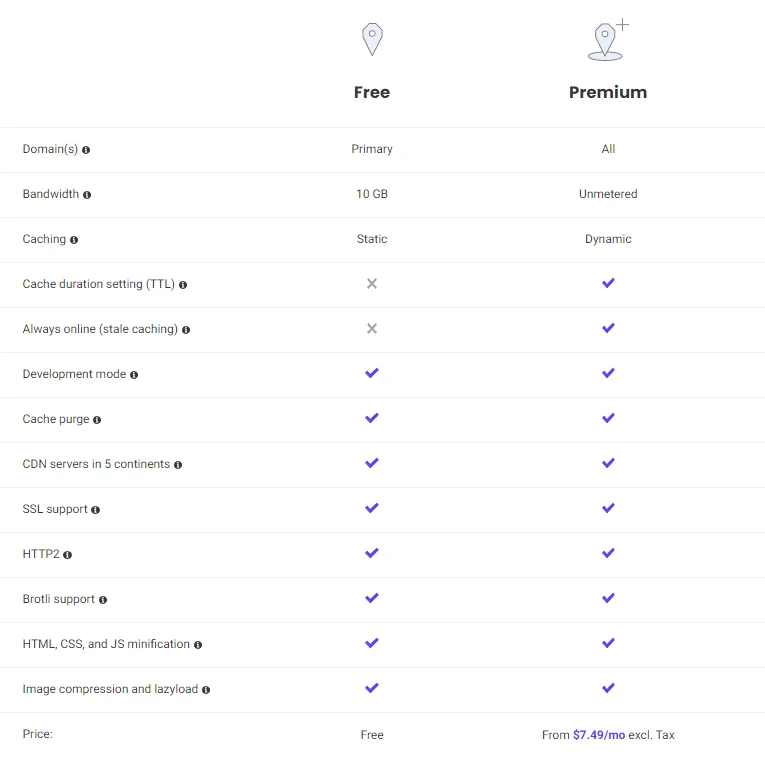Show the Development mode info tooltip icon
The width and height of the screenshot is (765, 757).
click(x=134, y=375)
